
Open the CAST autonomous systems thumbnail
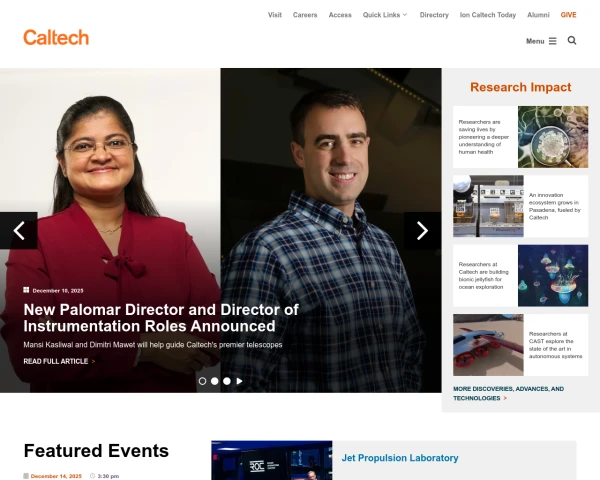(x=488, y=345)
